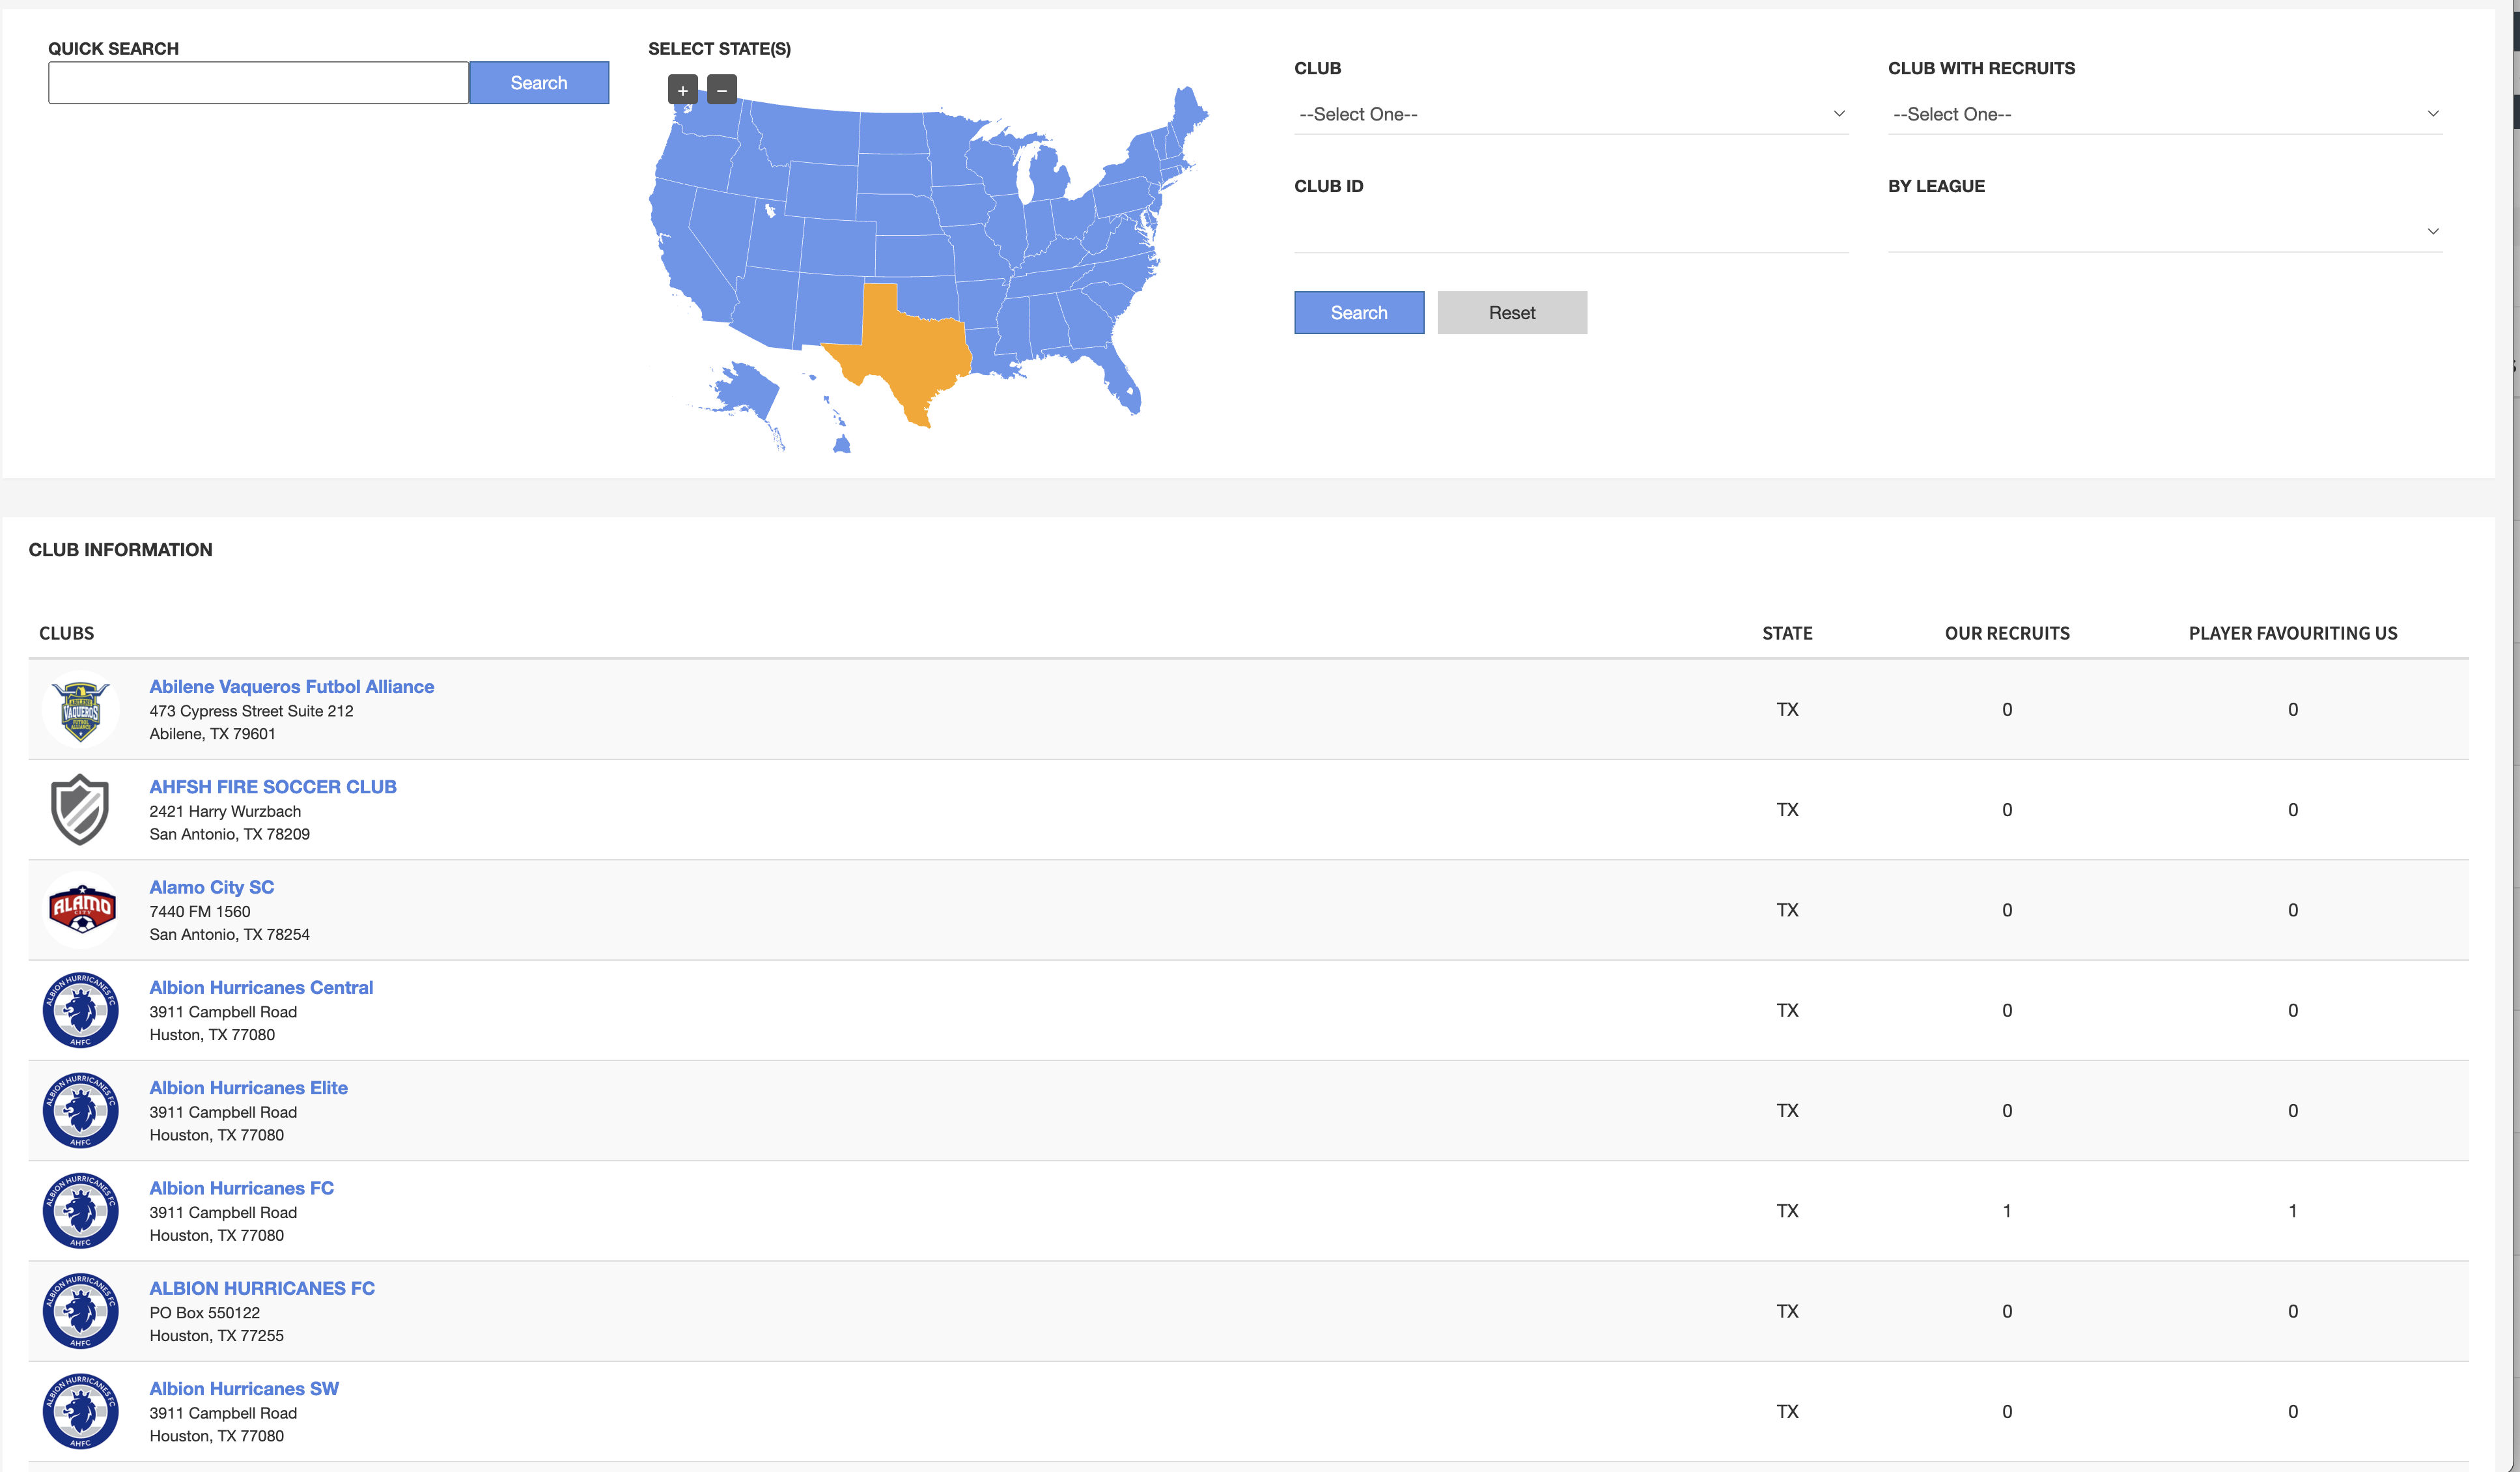Viewport: 2520px width, 1472px height.
Task: Open Abilene Vaqueros Futbol Alliance link
Action: 291,687
